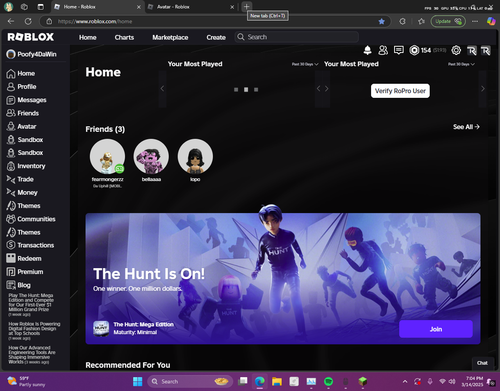Open Charts in top navigation
Viewport: 500px width, 391px height.
124,37
